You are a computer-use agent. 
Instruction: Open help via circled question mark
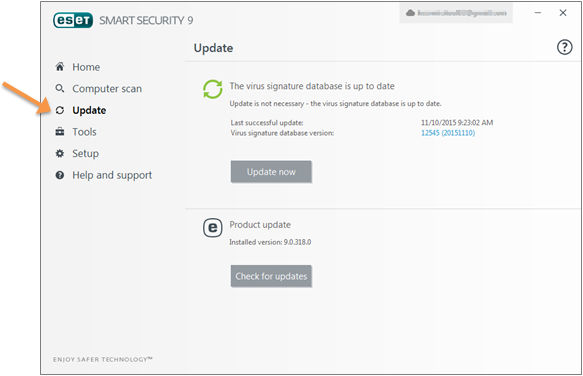[x=564, y=47]
